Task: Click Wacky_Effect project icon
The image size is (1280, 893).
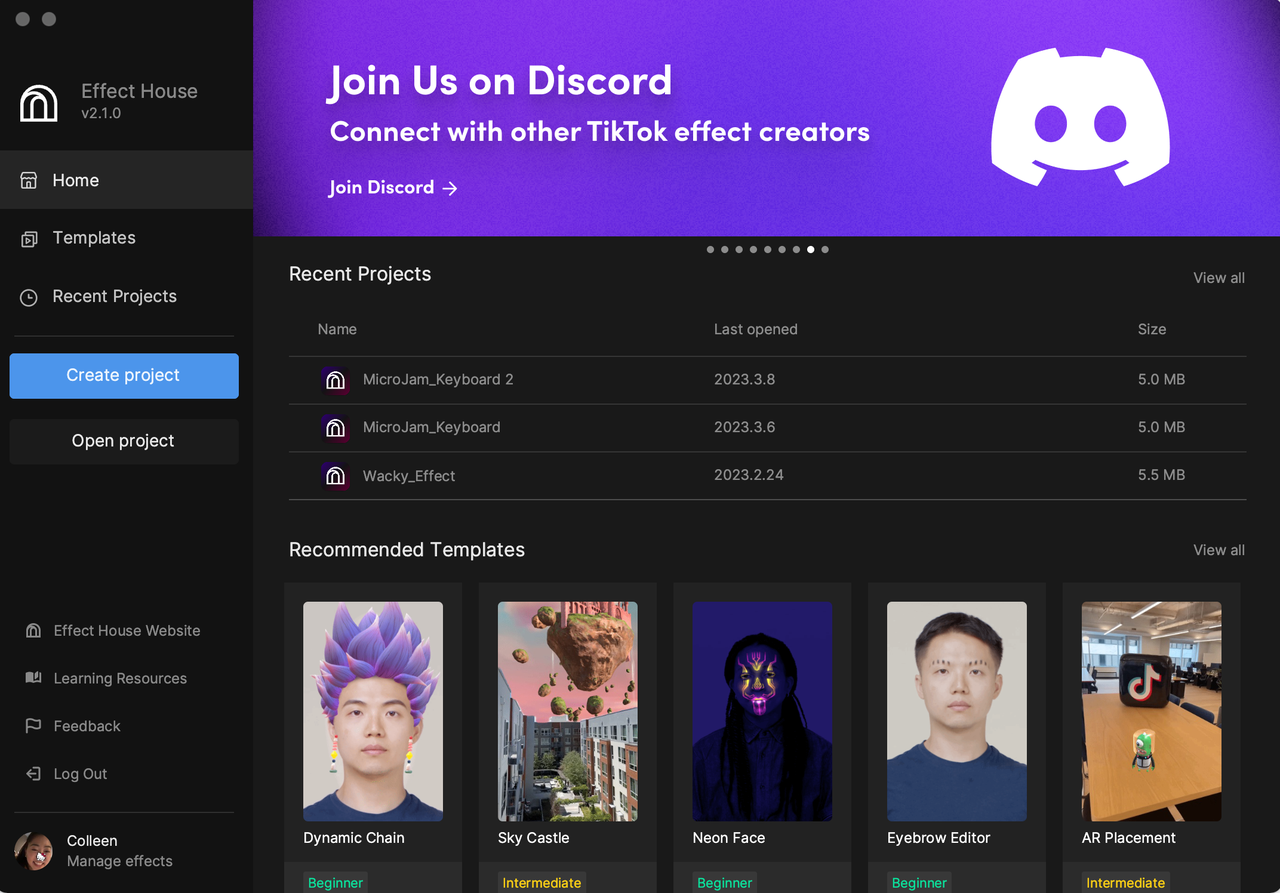Action: [x=335, y=475]
